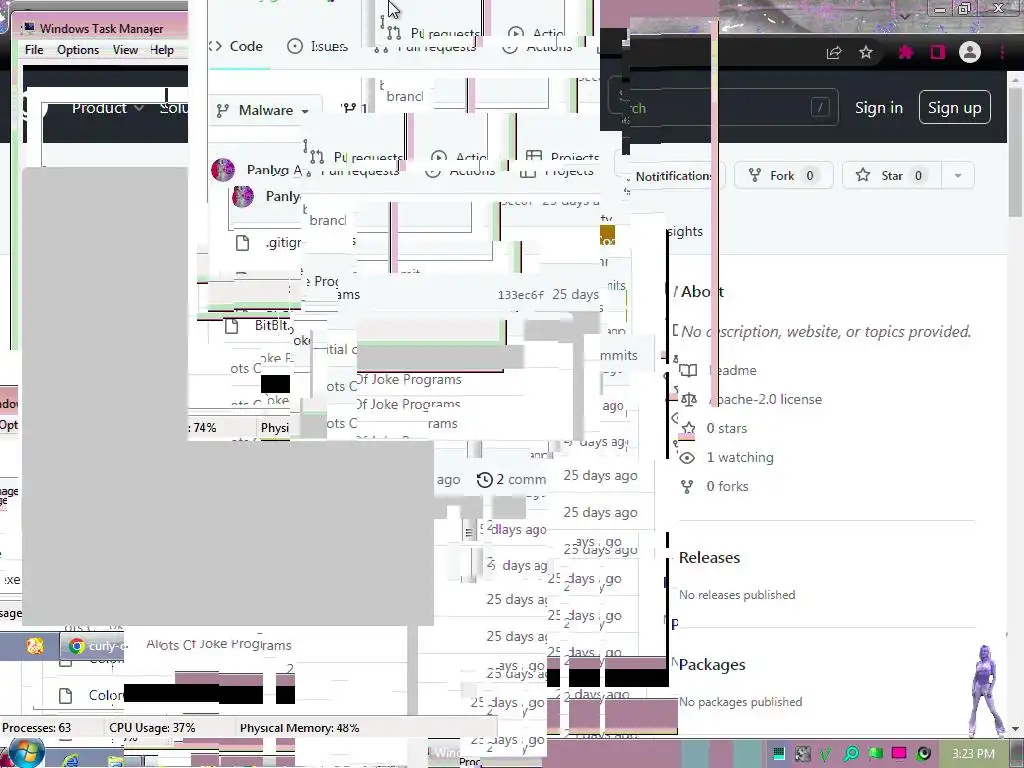
Task: Click the BitBlt file icon
Action: click(231, 326)
